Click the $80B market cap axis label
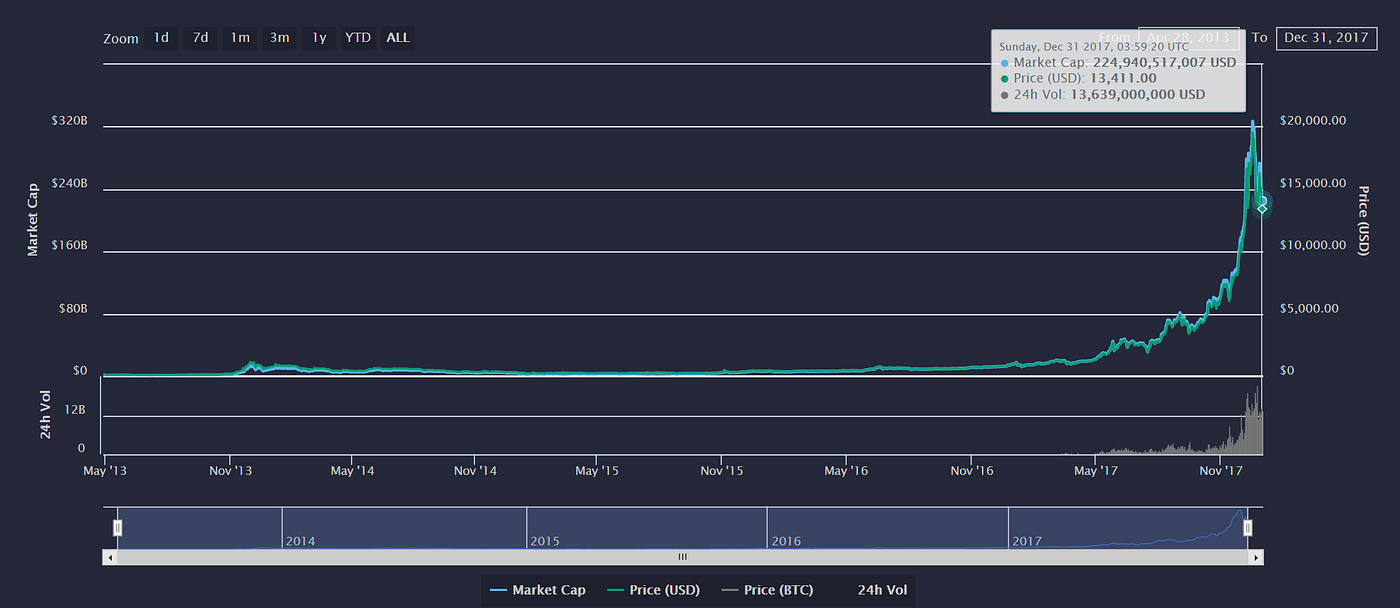1400x608 pixels. [73, 308]
